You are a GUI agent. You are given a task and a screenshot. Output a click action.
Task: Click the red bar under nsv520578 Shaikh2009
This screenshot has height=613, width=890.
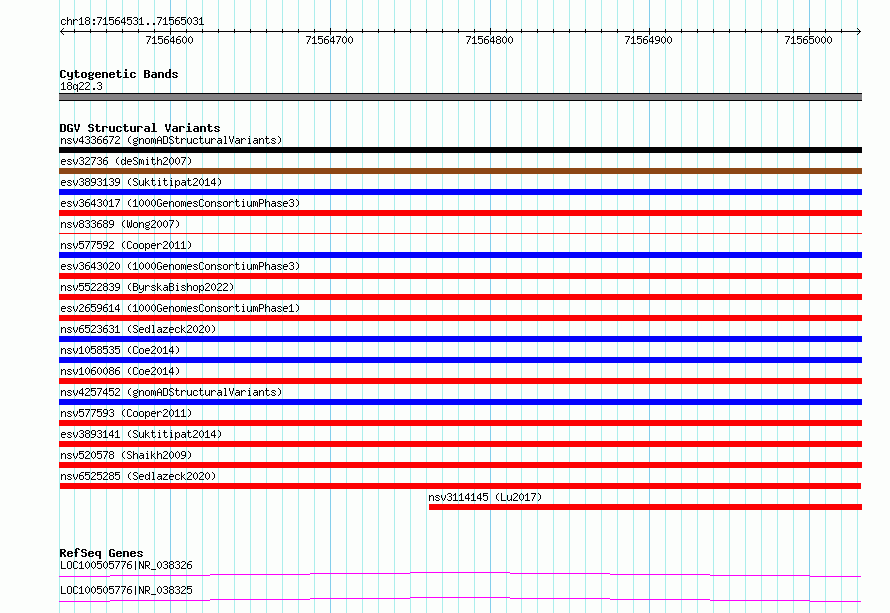point(460,465)
